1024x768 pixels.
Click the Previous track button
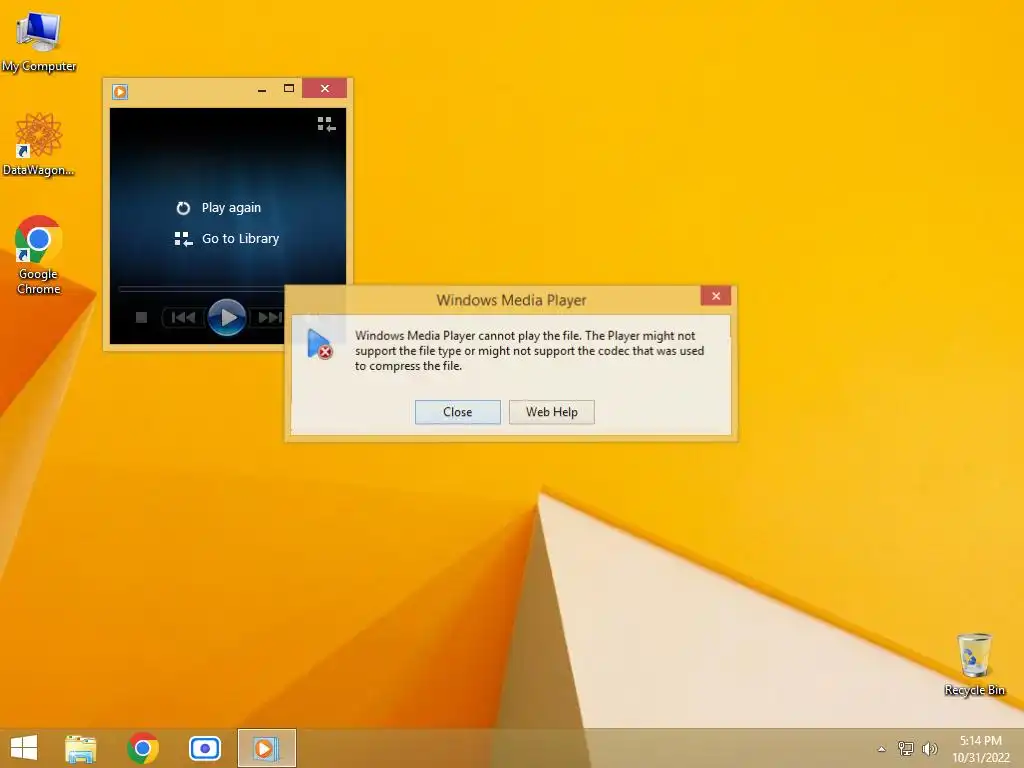[184, 317]
